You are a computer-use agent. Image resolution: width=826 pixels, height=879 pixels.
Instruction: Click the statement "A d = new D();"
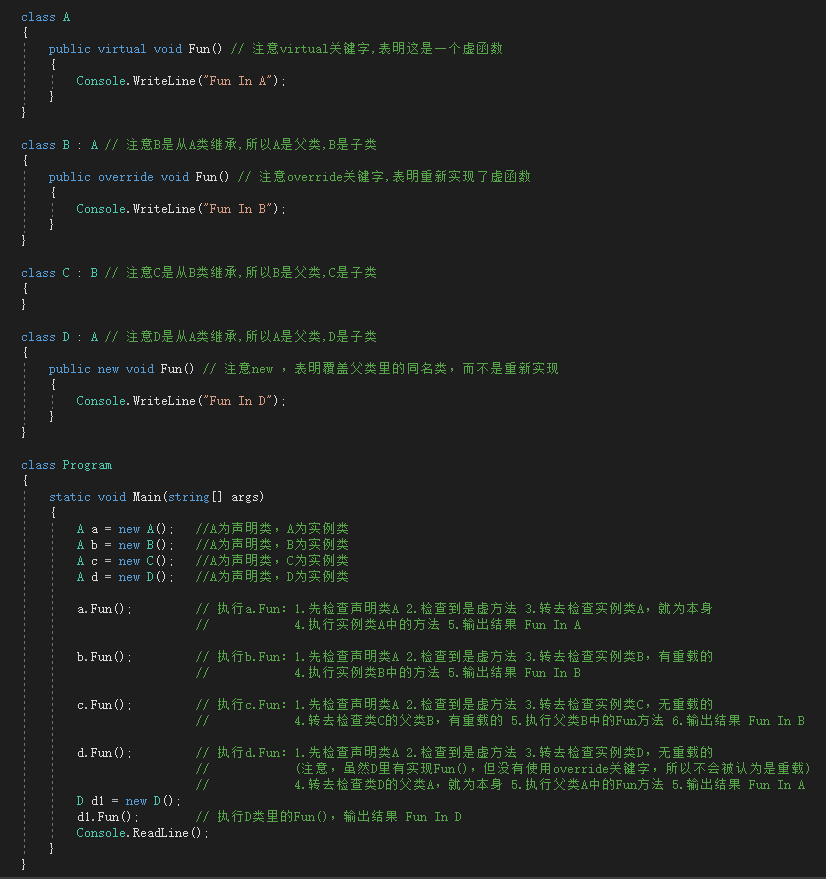pyautogui.click(x=125, y=577)
